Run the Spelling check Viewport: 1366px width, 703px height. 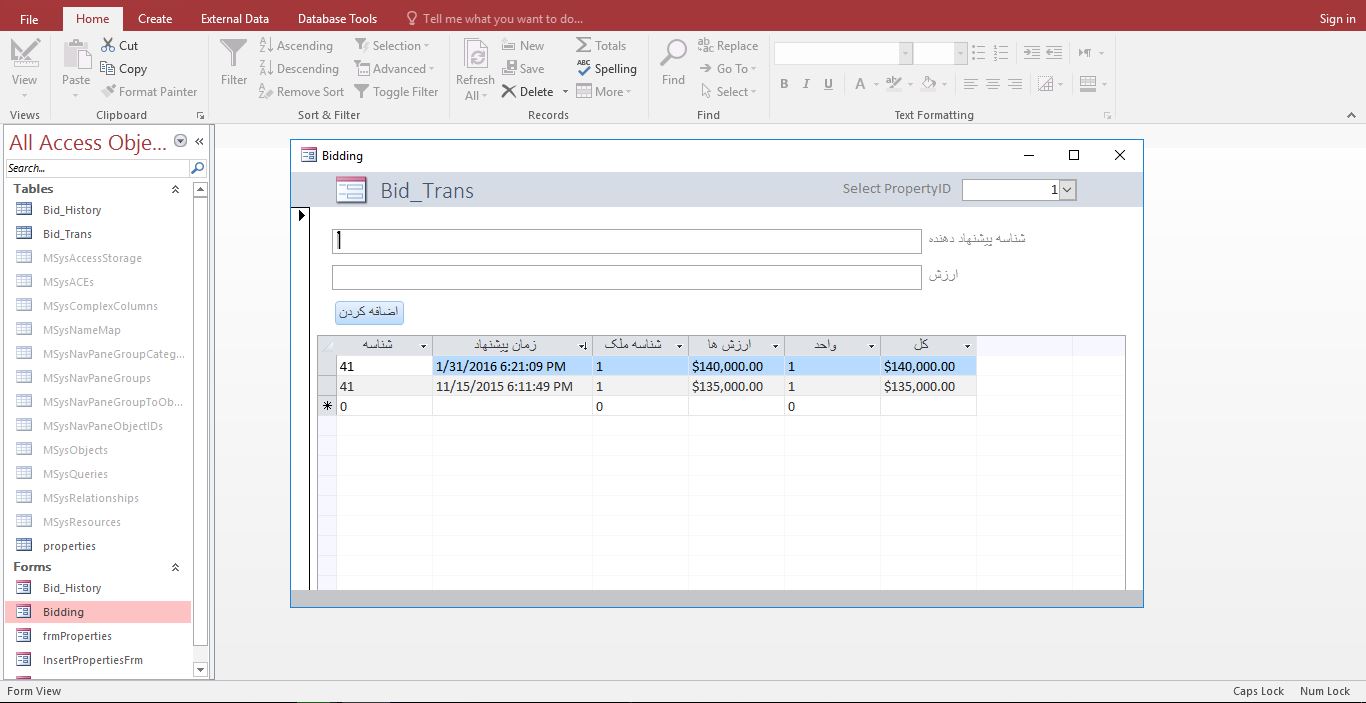[x=606, y=69]
